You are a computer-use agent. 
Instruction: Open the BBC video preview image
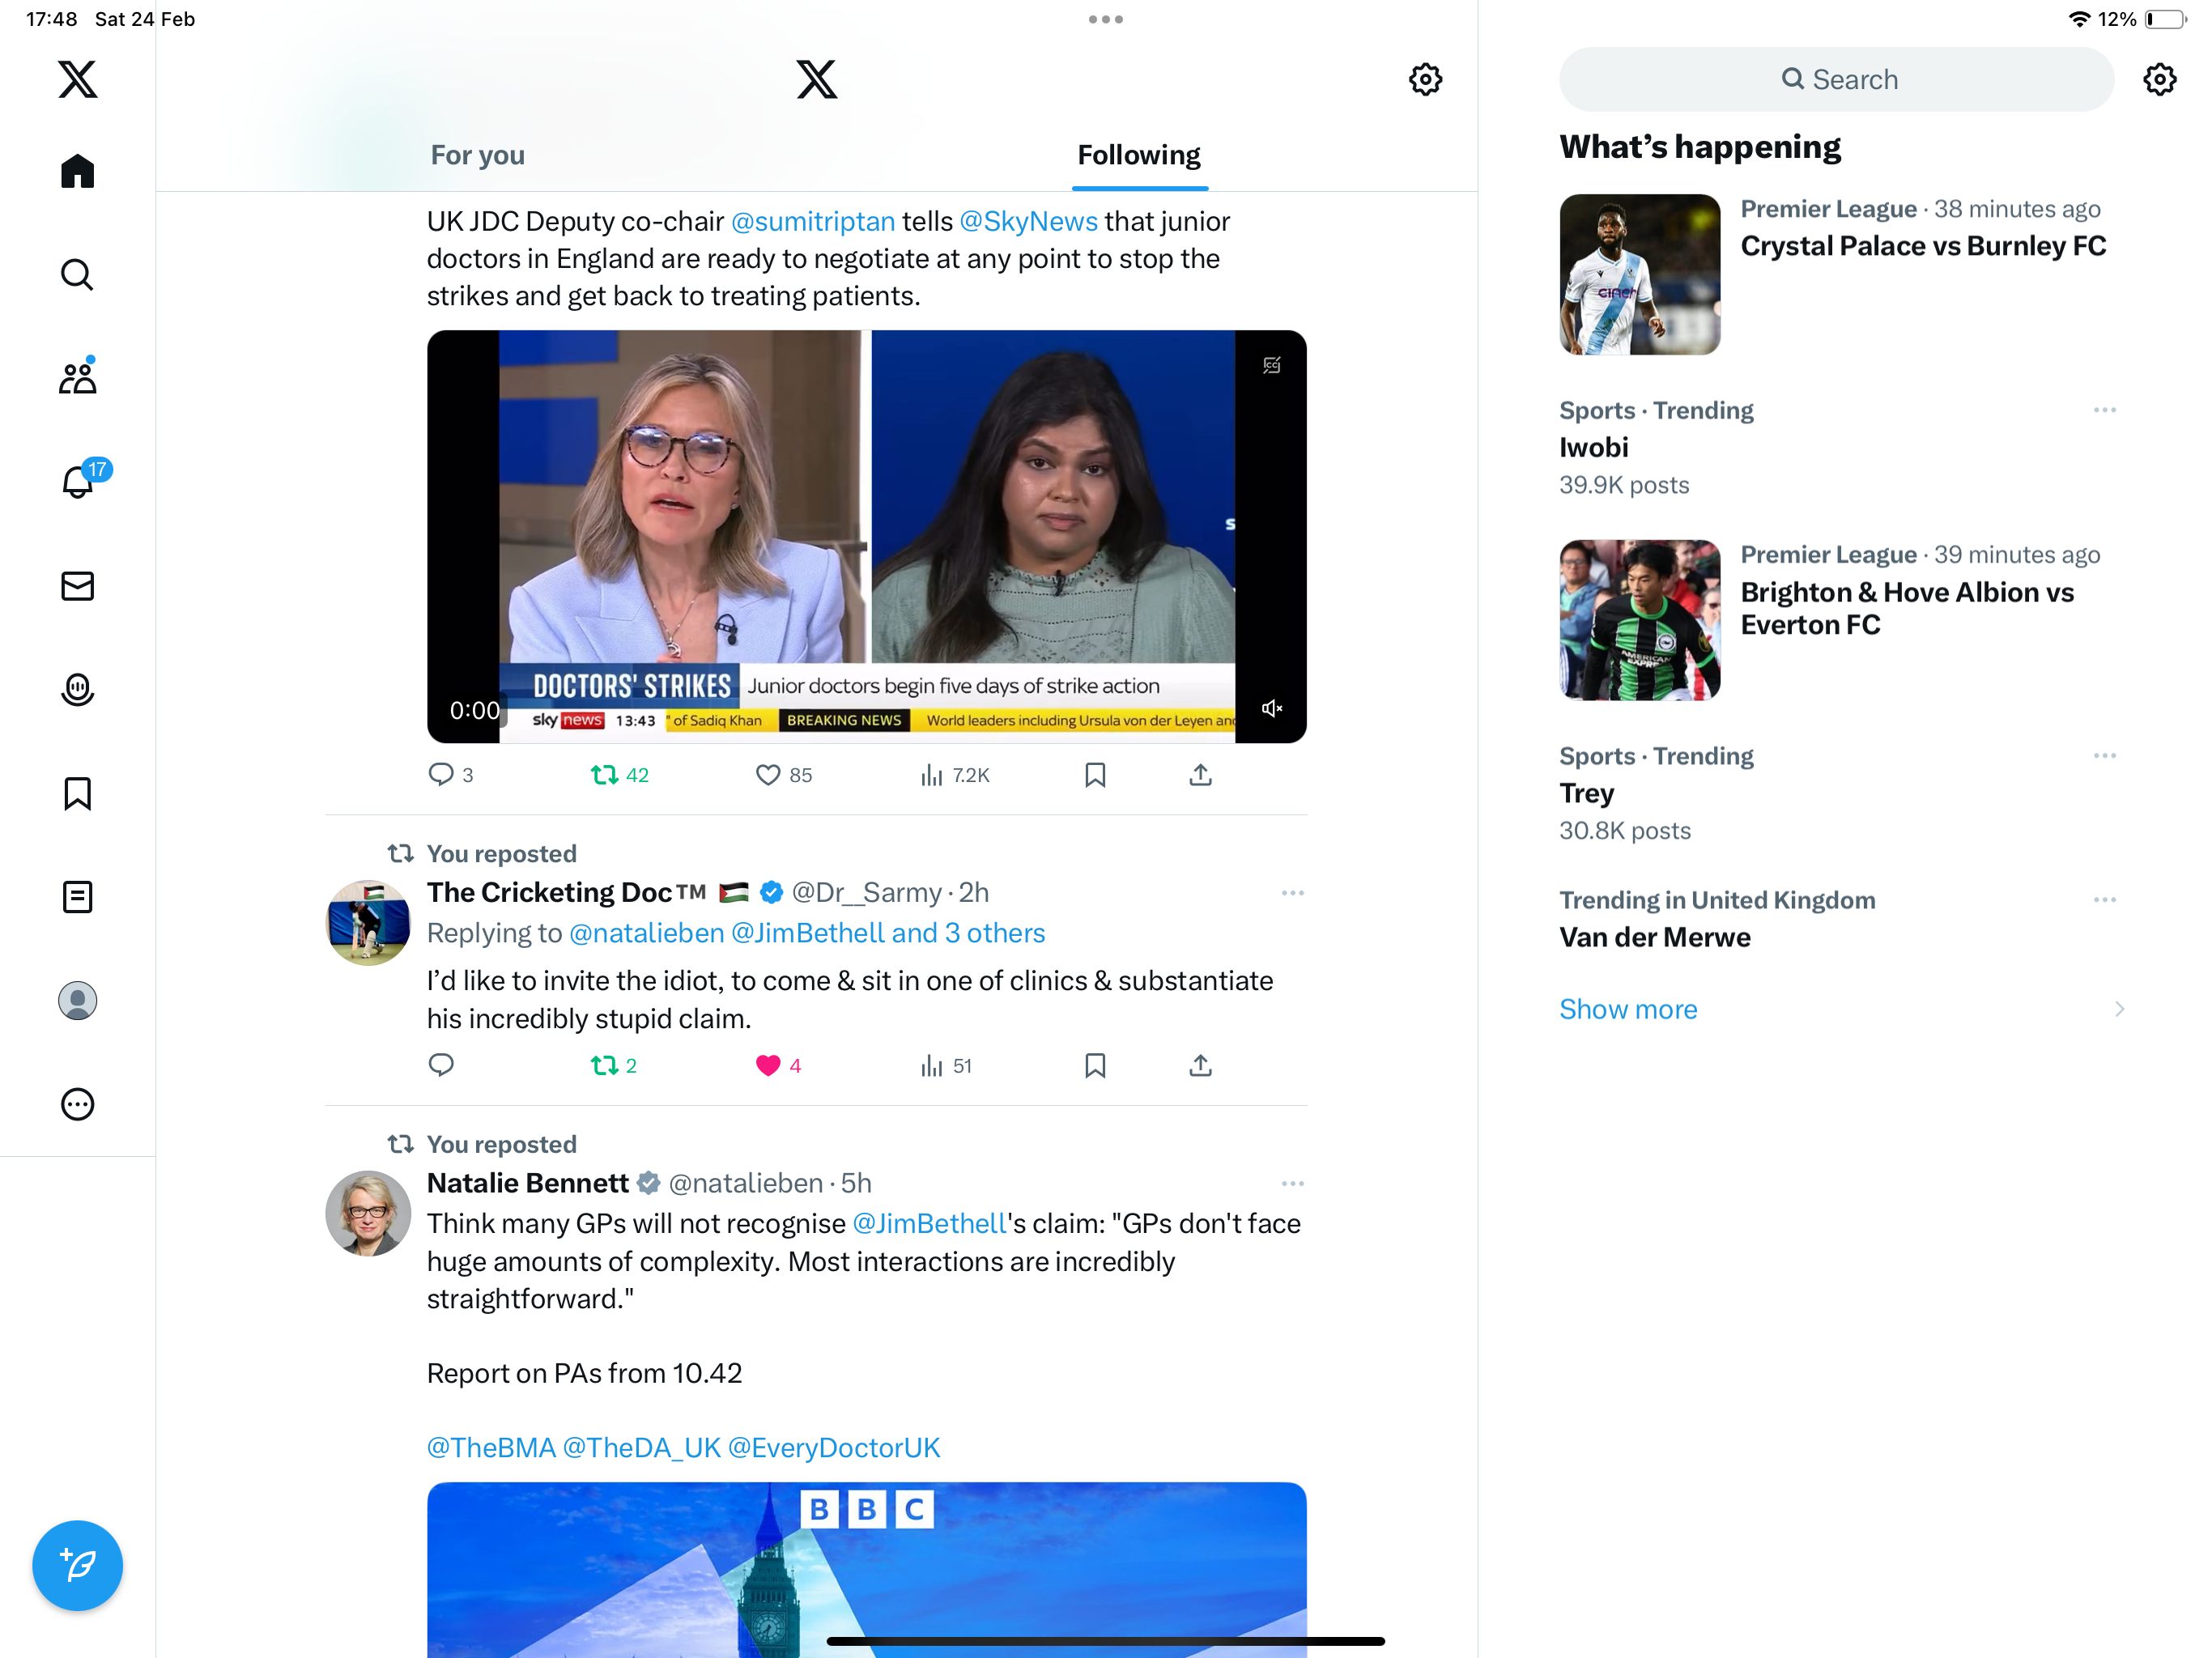click(x=866, y=1569)
